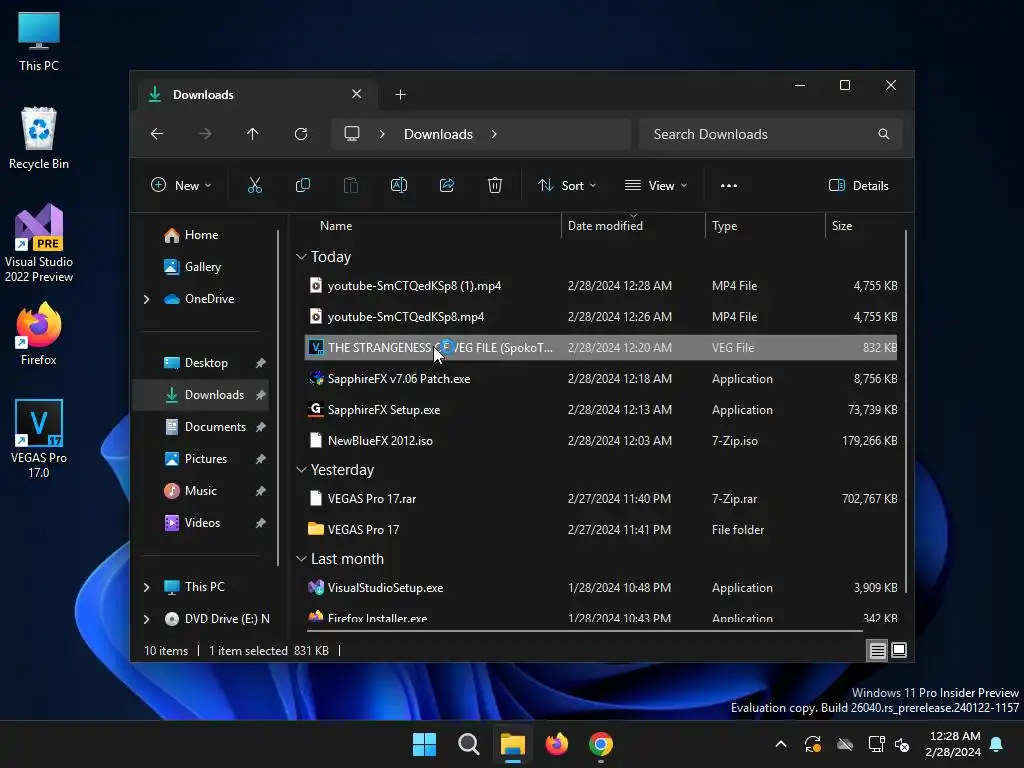Add a new tab

click(x=400, y=95)
